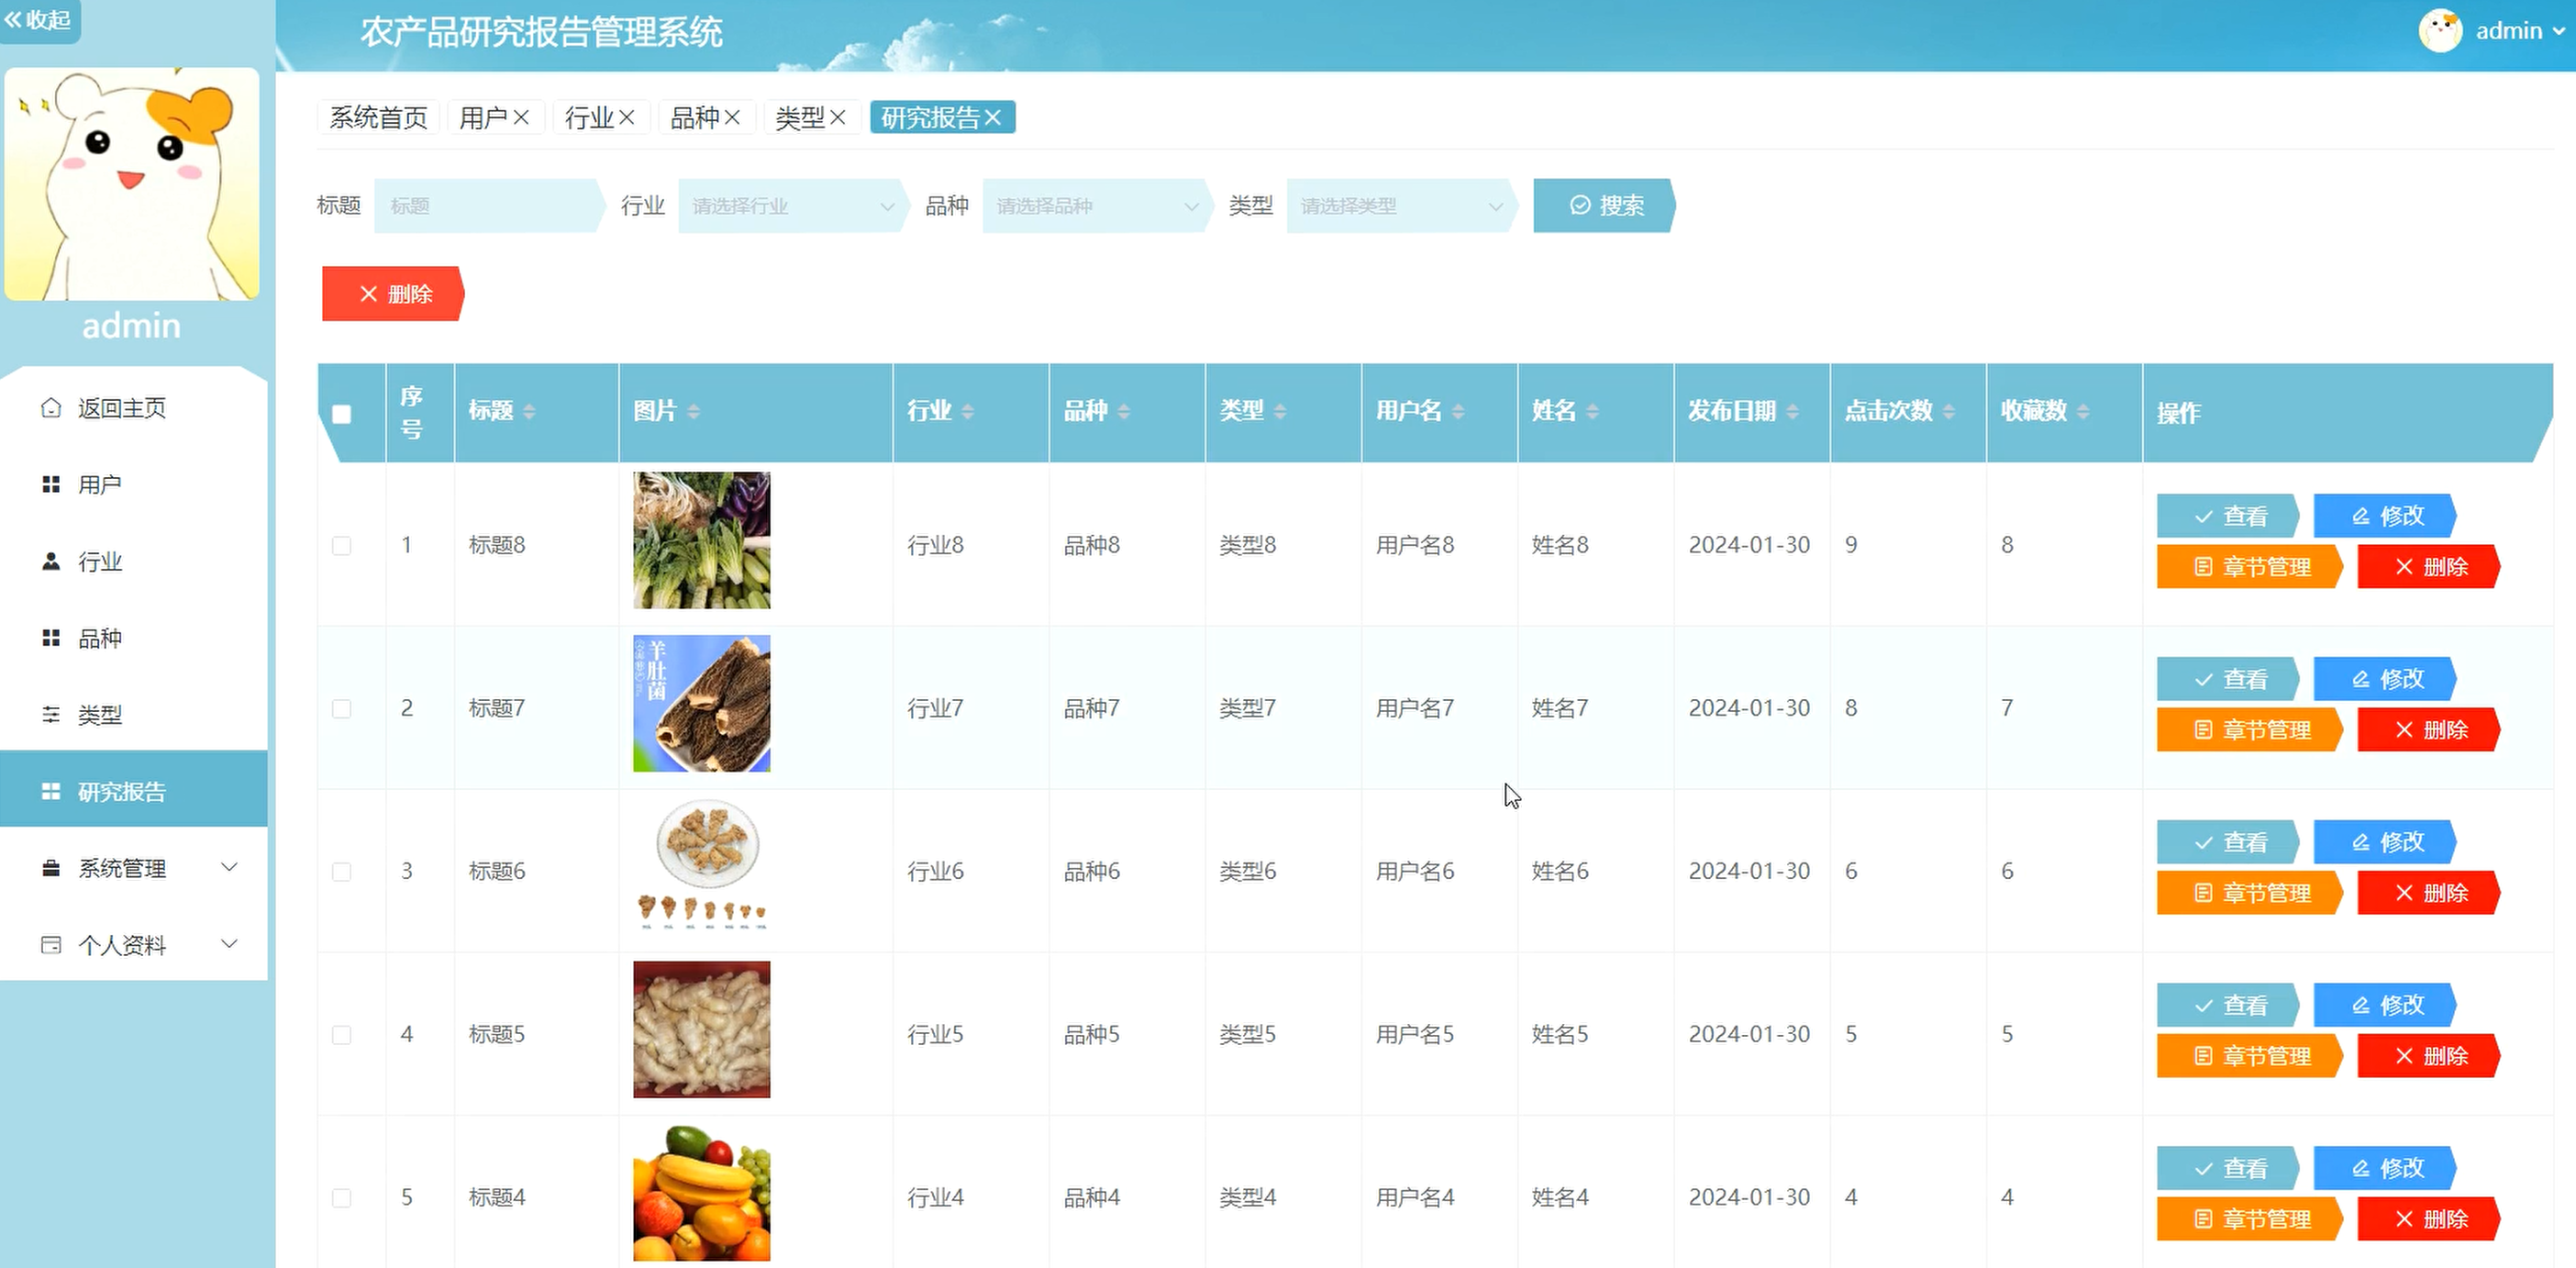Open 章节管理 for row 标题6
This screenshot has width=2576, height=1268.
pyautogui.click(x=2250, y=893)
